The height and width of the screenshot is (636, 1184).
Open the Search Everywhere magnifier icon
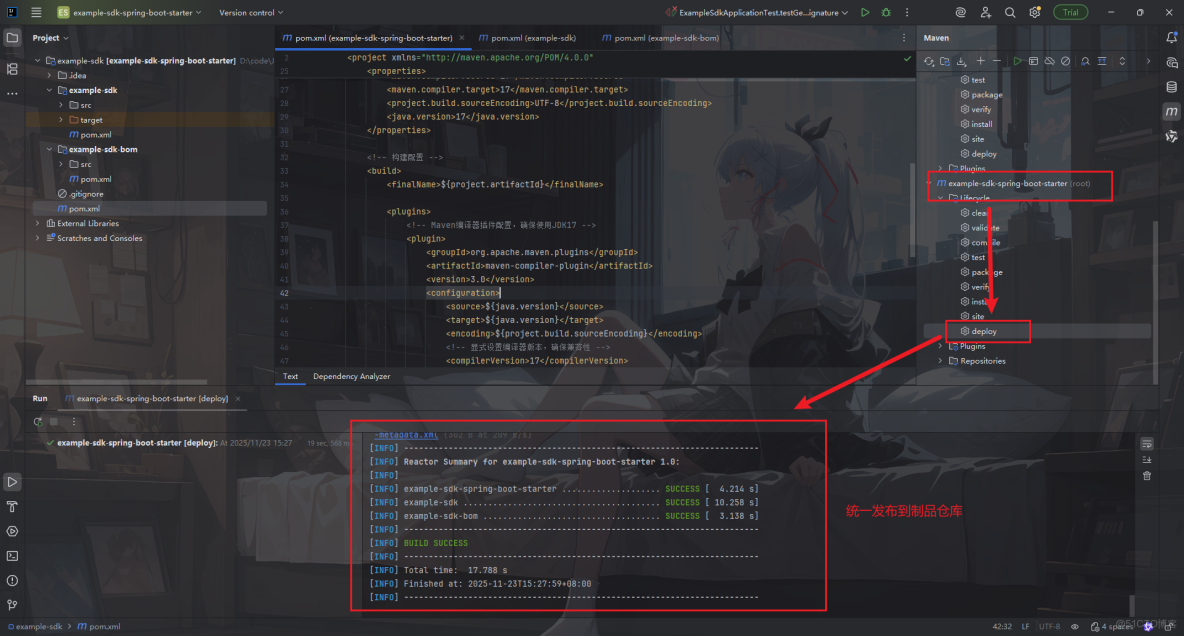(1009, 12)
